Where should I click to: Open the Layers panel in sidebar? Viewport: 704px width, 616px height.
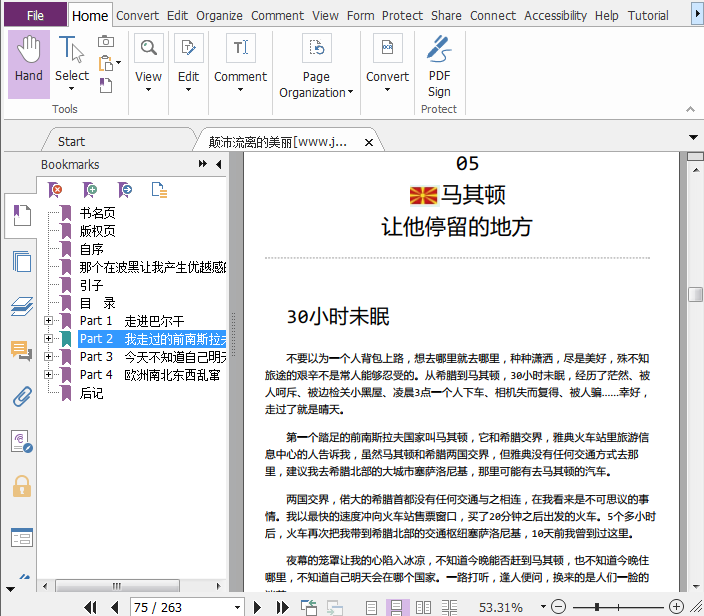click(21, 306)
